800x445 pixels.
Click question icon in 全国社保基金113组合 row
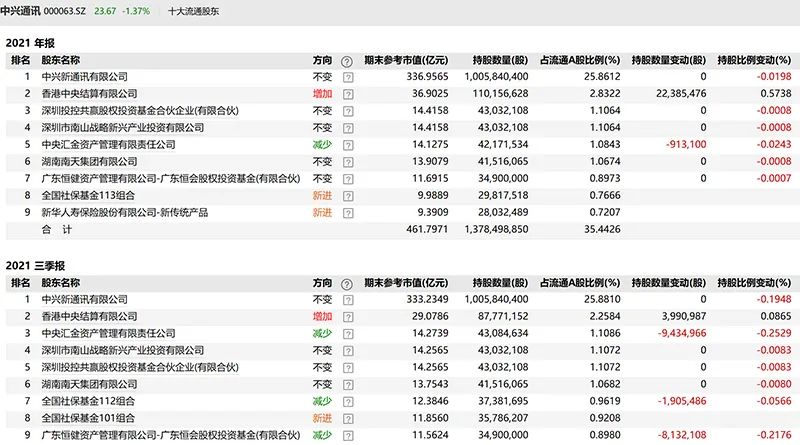pos(348,196)
